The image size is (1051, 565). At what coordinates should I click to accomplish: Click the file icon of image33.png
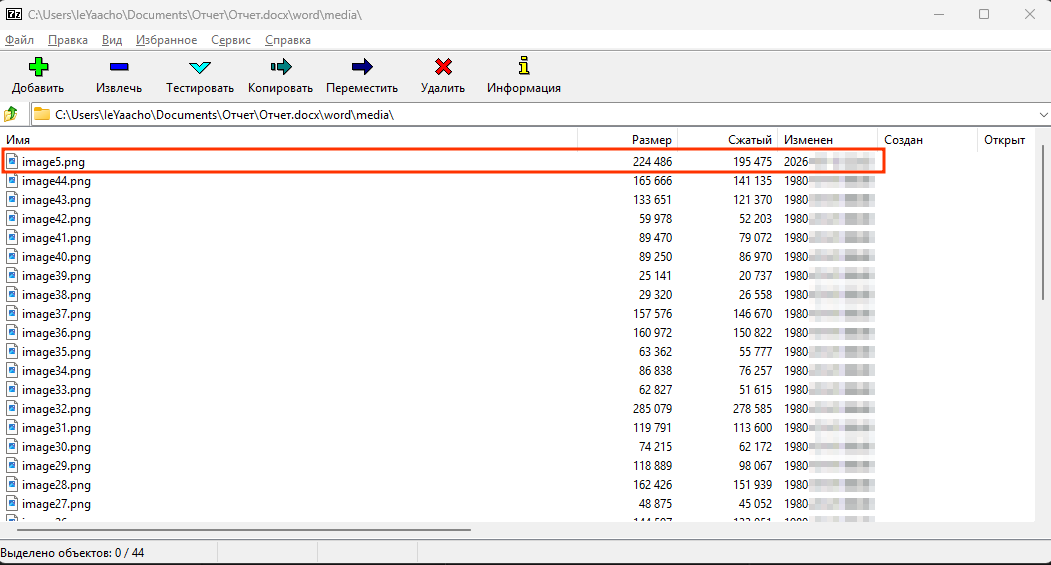pyautogui.click(x=12, y=389)
